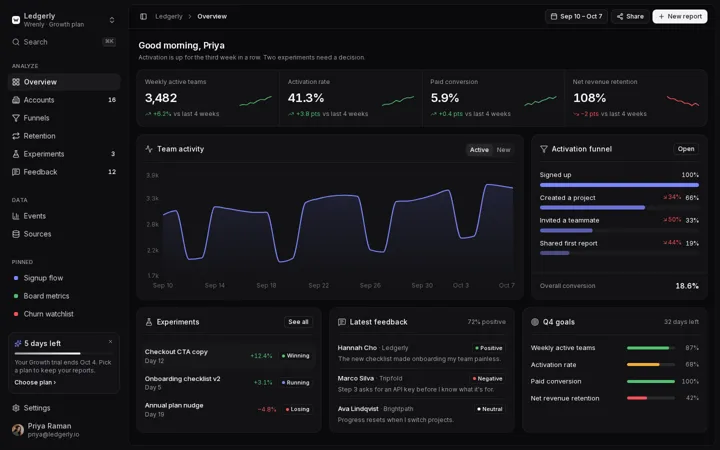Click the Ledgerly breadcrumb
The height and width of the screenshot is (450, 720).
tap(169, 17)
